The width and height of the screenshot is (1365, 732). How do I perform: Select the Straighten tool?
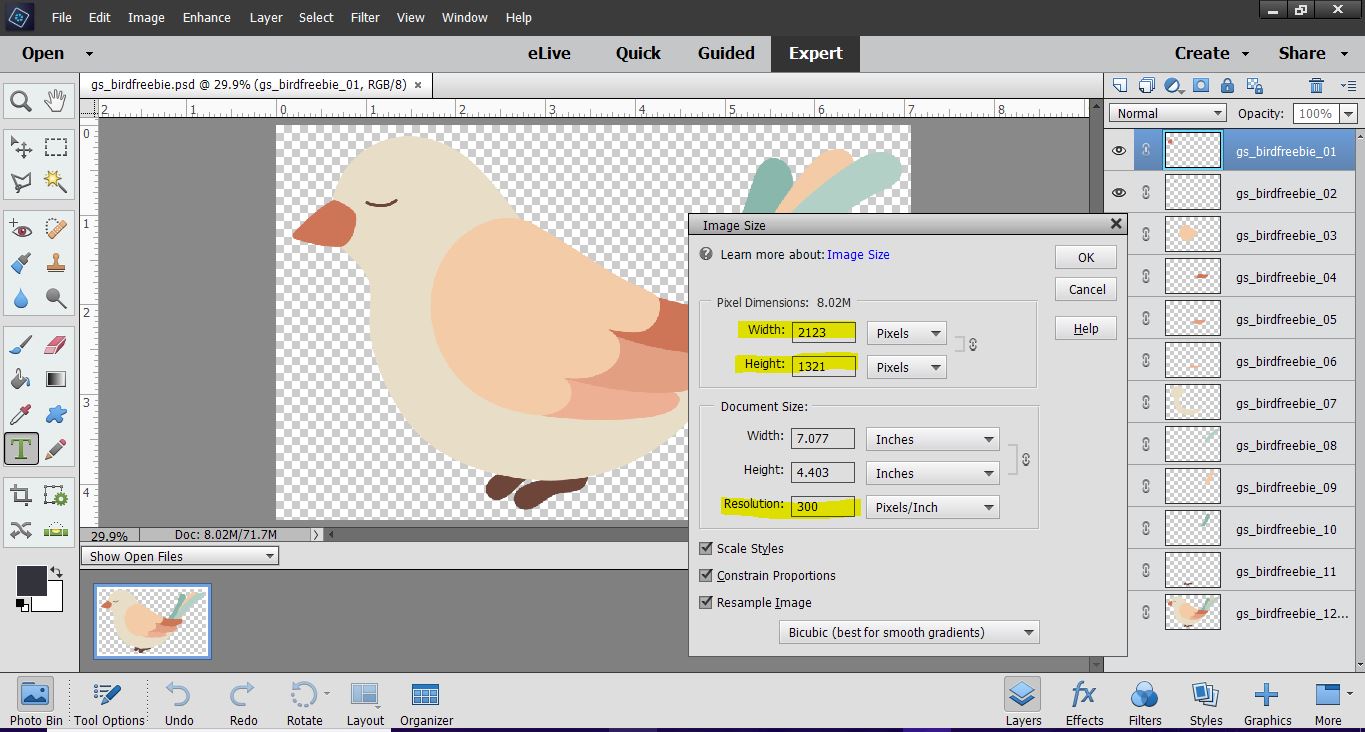tap(55, 529)
